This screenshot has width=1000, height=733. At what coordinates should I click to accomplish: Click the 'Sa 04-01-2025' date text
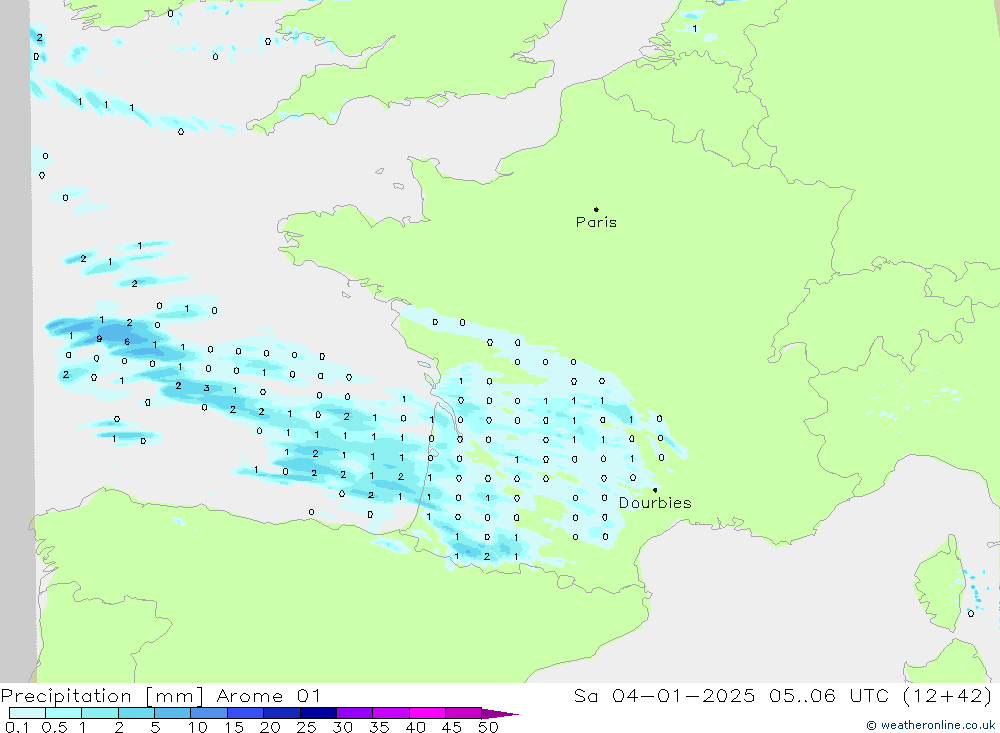coord(665,696)
